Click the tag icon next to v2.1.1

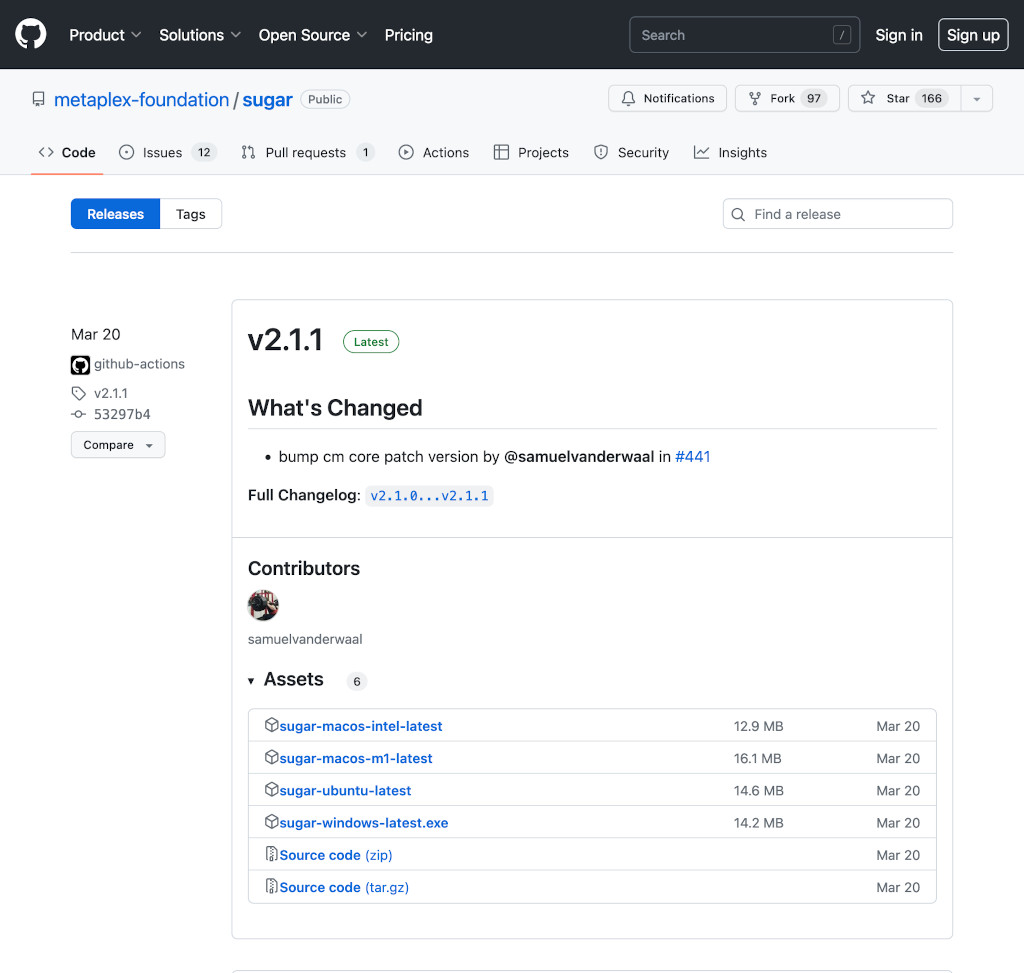tap(78, 393)
